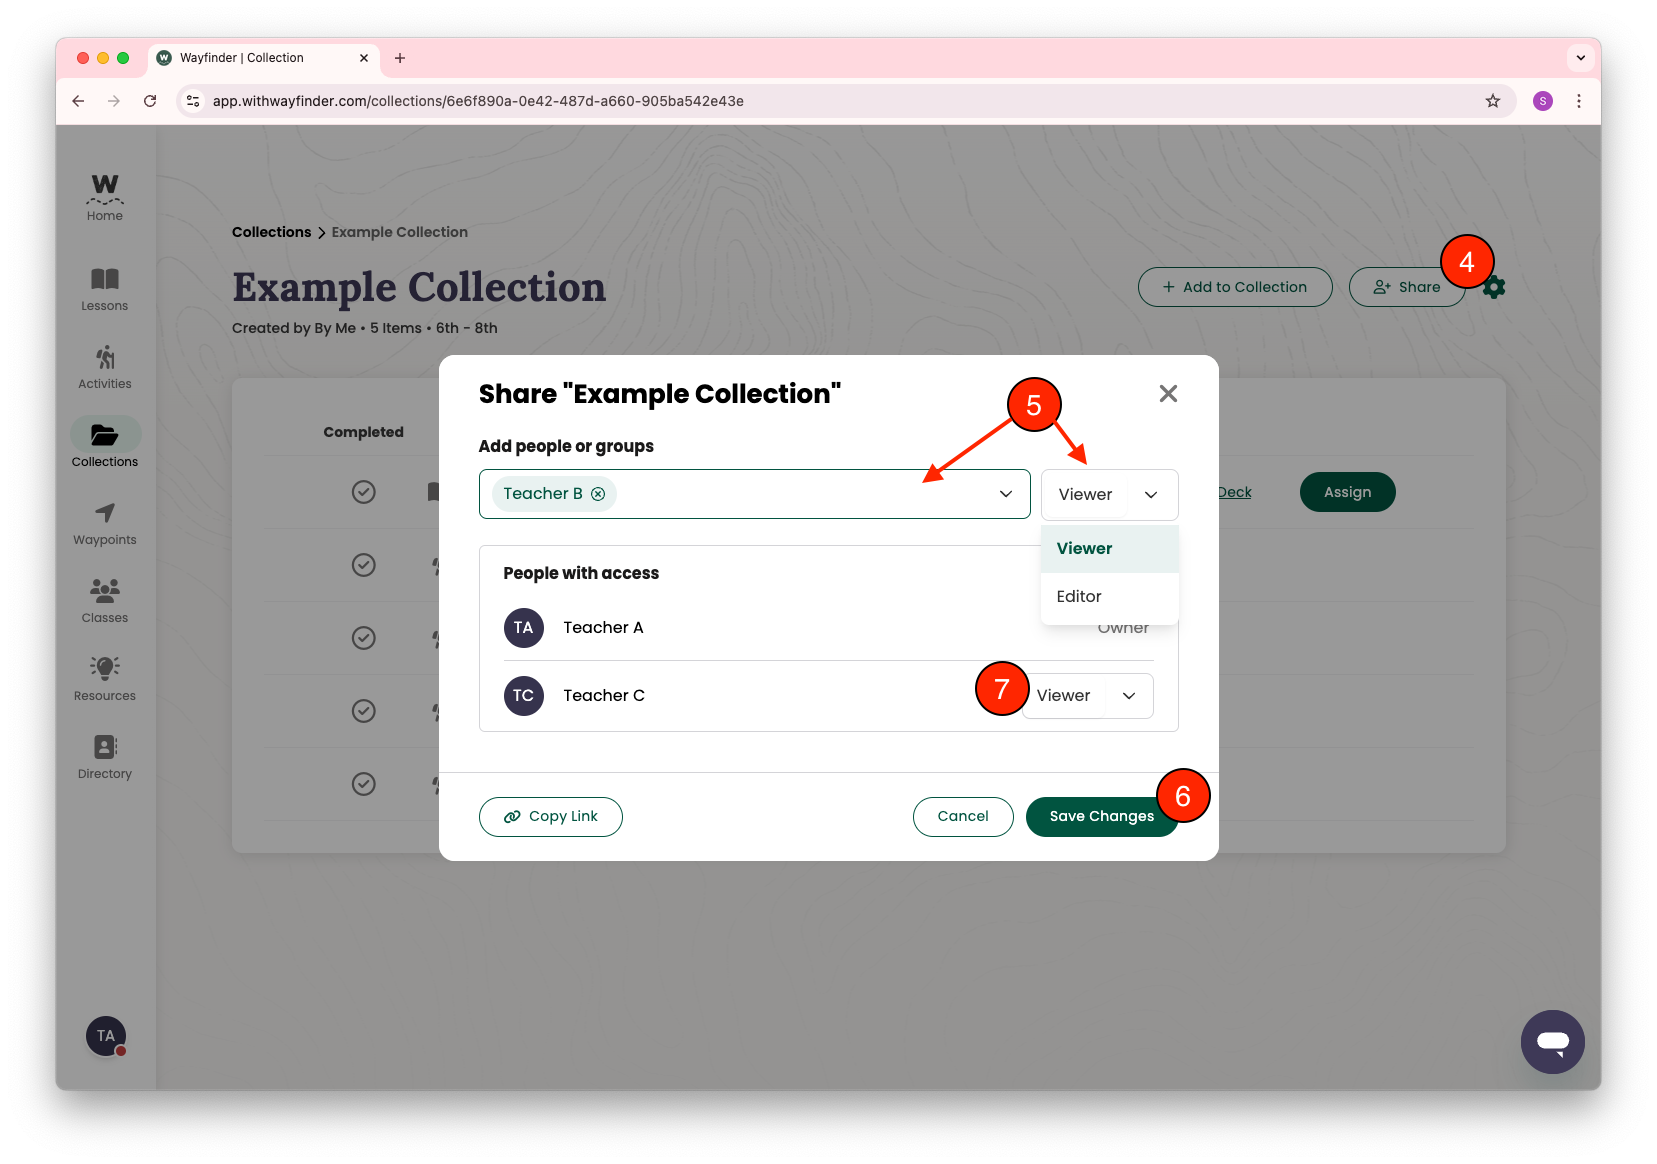1657x1164 pixels.
Task: Toggle completed check on third collection item
Action: click(364, 638)
